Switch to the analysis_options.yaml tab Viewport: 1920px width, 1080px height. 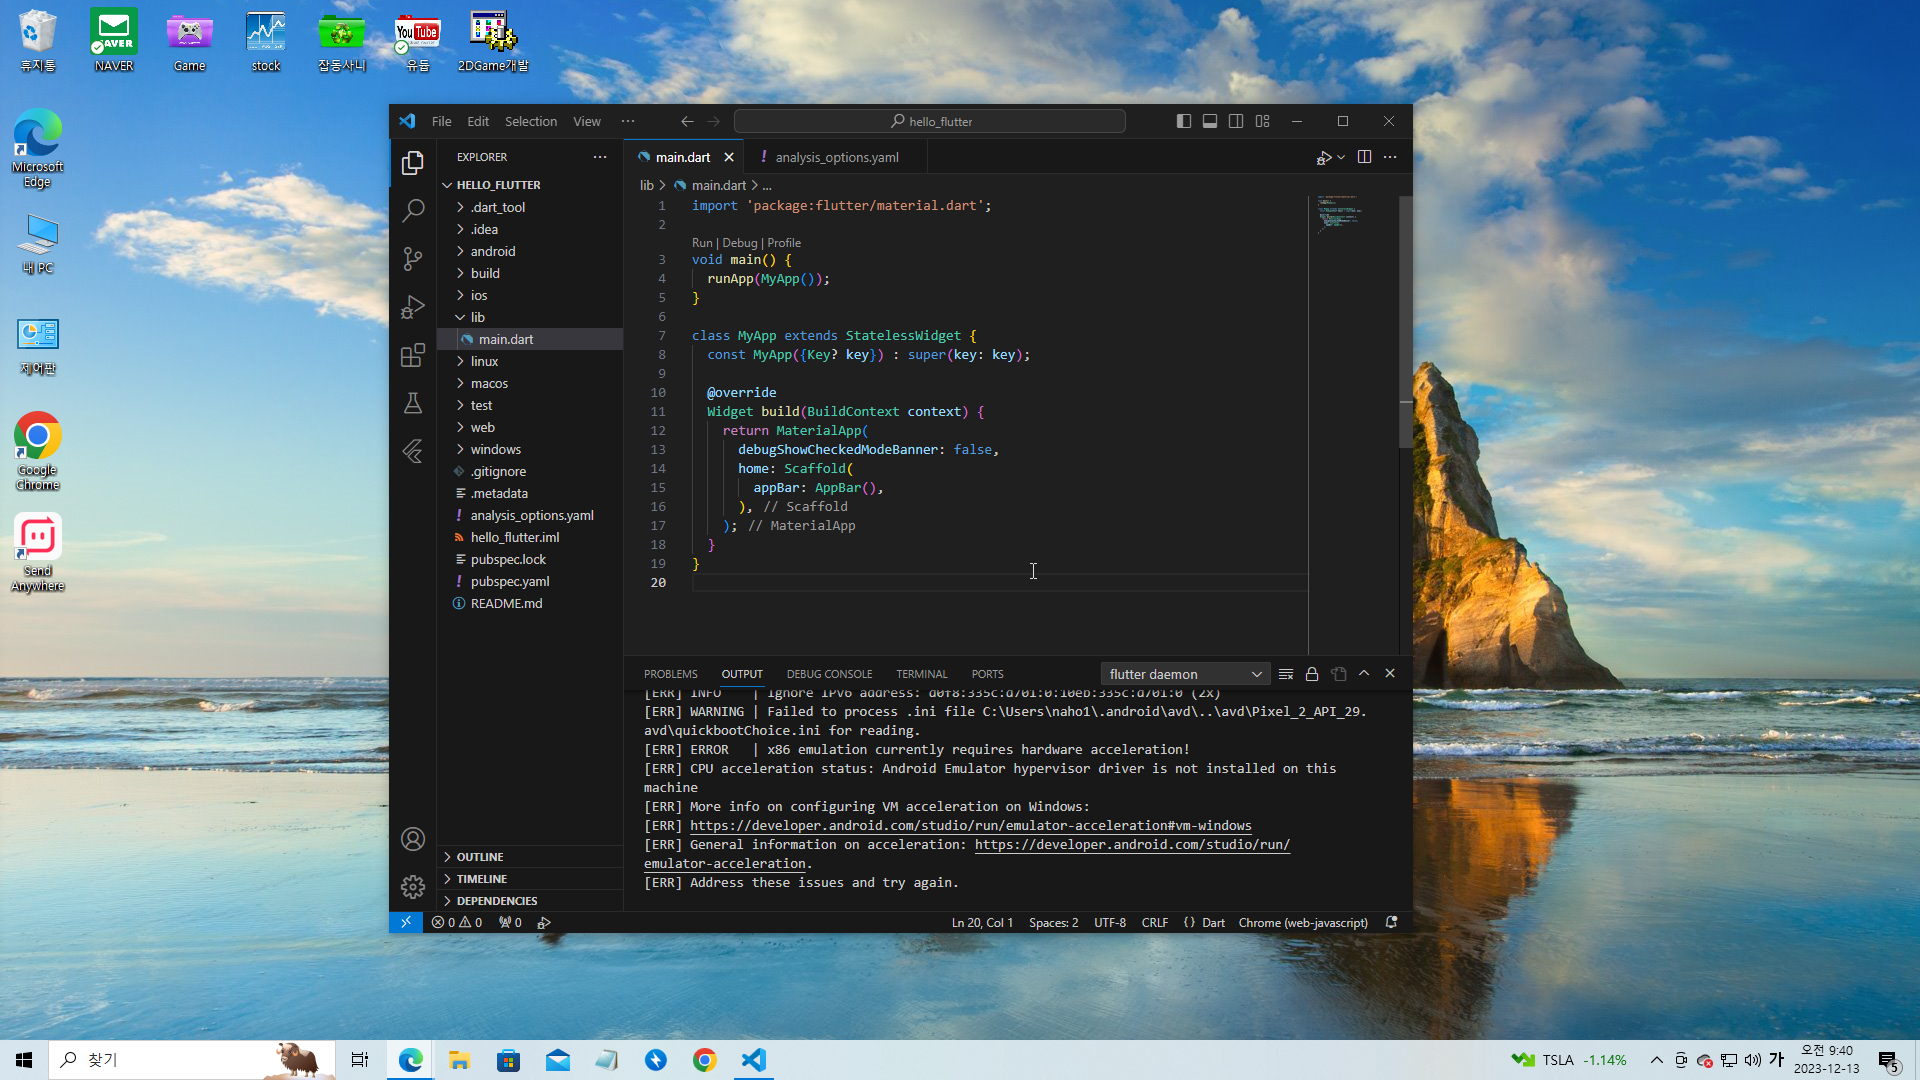click(837, 157)
